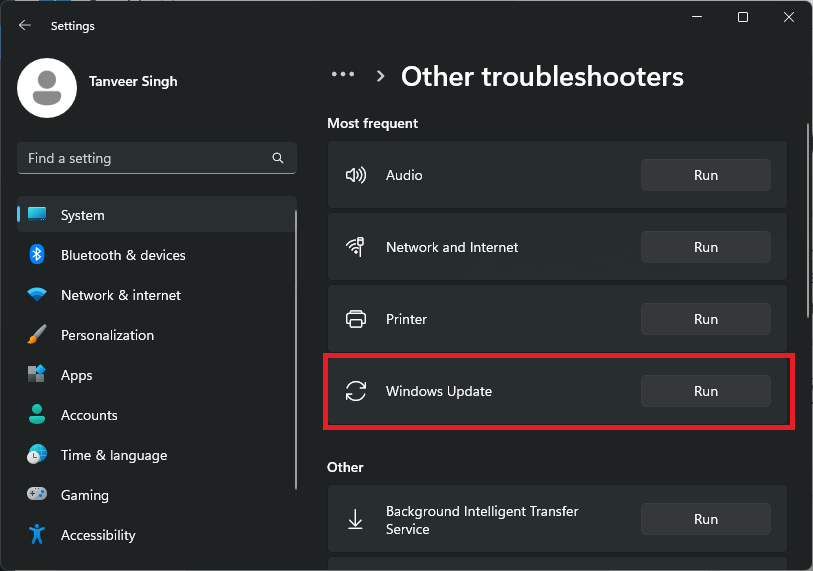
Task: Click the Time & language globe icon
Action: point(37,454)
